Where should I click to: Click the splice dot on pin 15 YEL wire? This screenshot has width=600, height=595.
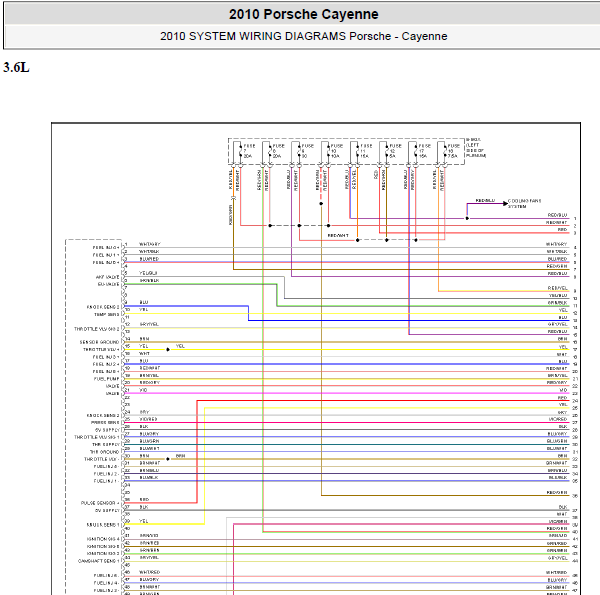(168, 349)
